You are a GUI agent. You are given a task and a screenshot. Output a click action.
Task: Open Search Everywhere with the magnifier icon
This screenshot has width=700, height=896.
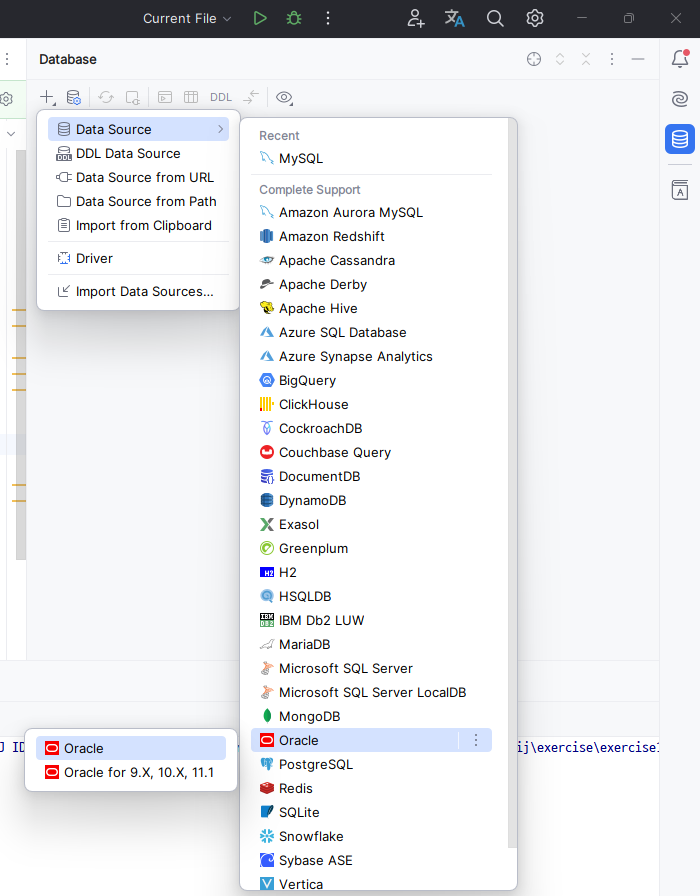tap(495, 18)
